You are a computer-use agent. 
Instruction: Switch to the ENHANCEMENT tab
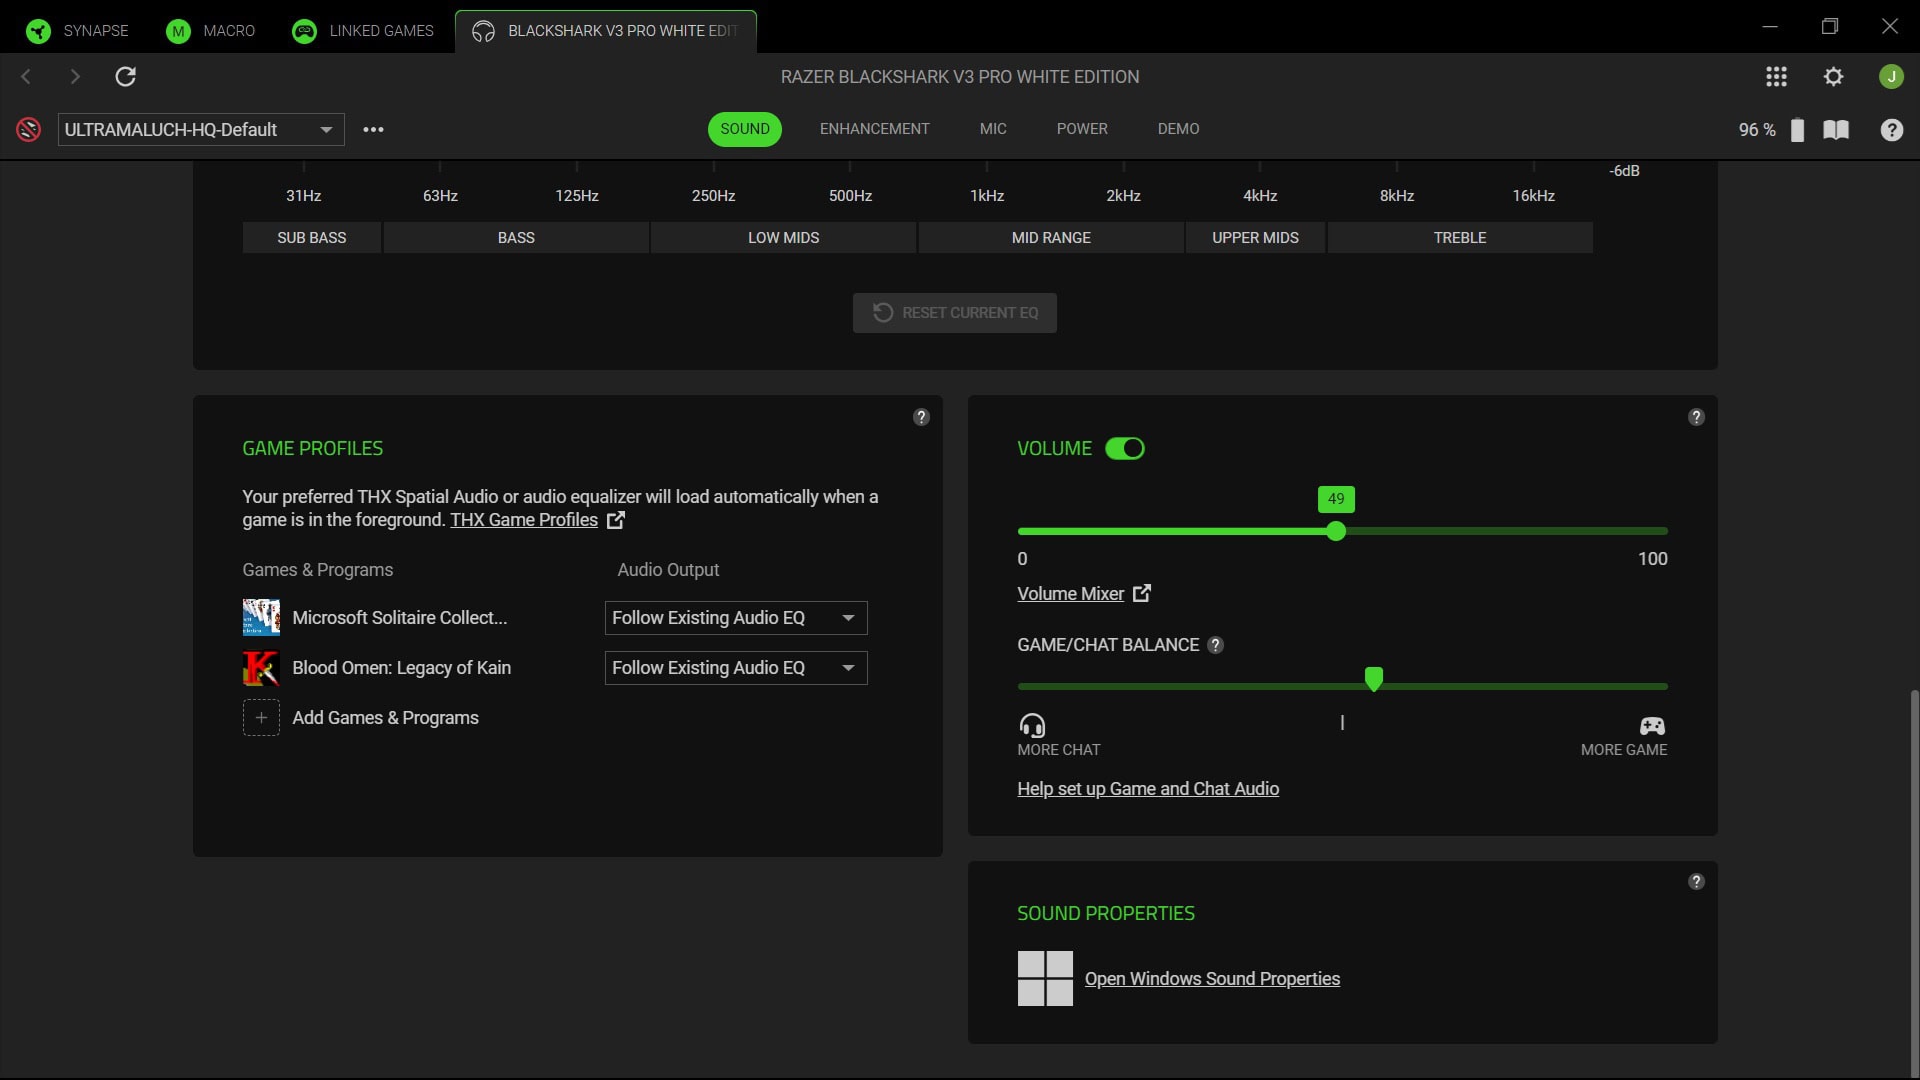click(x=874, y=129)
